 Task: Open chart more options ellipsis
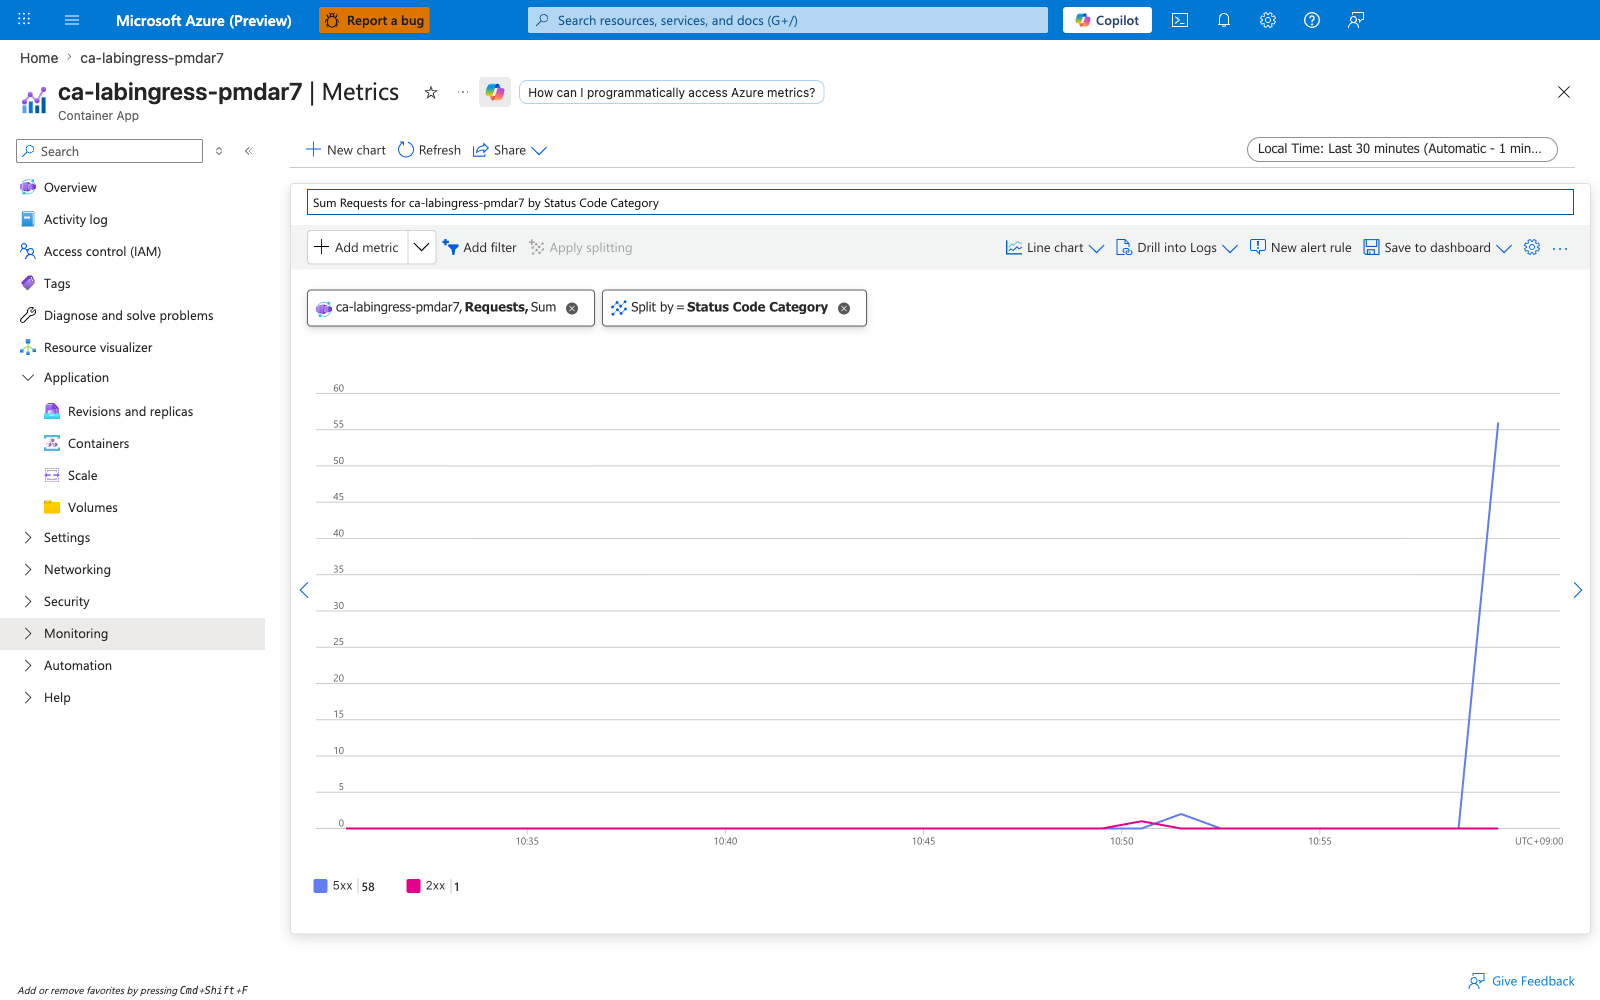click(x=1560, y=248)
